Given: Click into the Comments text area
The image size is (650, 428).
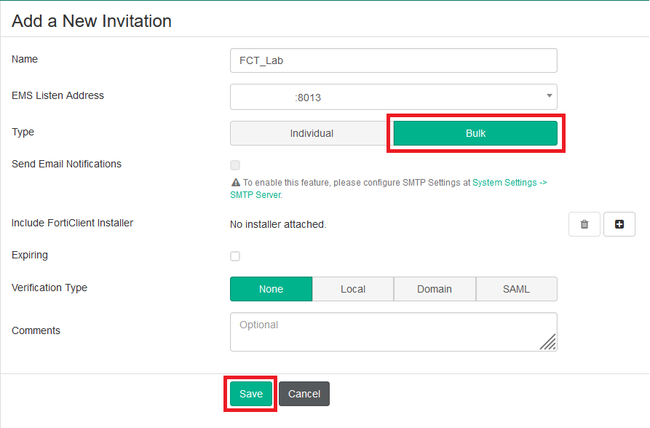Looking at the screenshot, I should tap(393, 332).
